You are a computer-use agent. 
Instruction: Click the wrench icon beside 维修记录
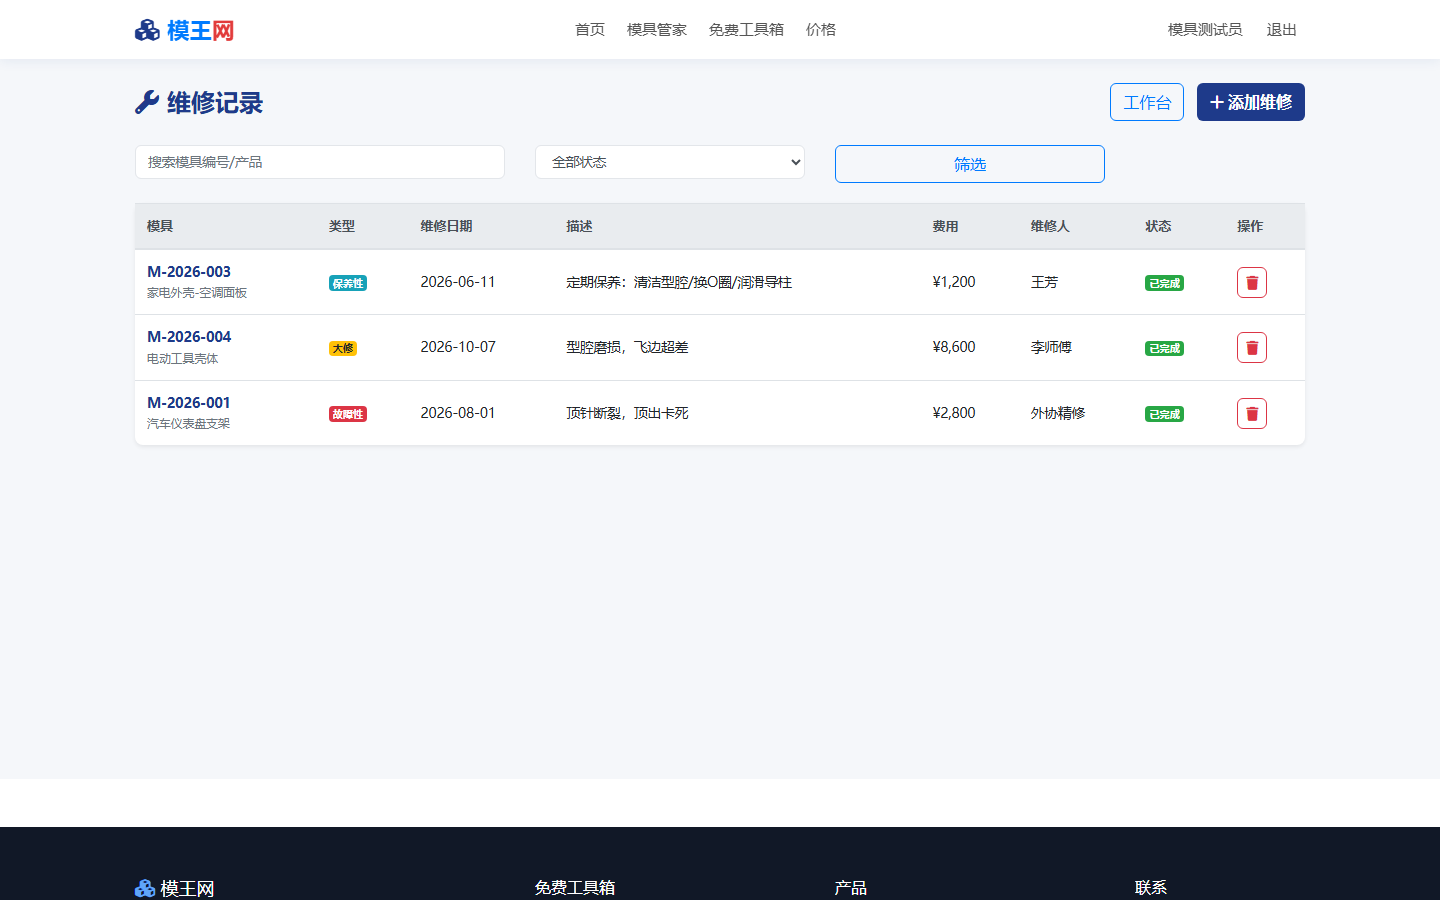pos(147,102)
